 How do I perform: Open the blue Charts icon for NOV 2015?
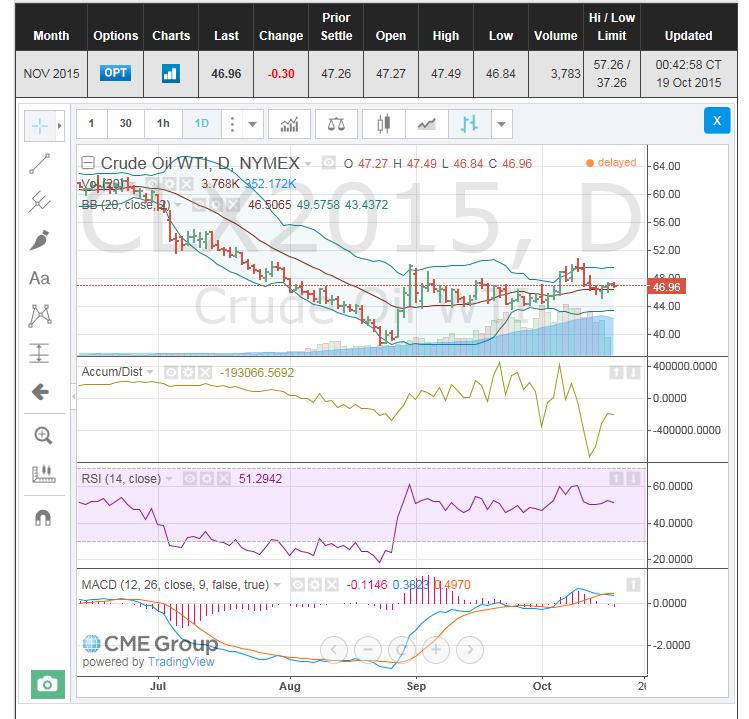[x=170, y=73]
